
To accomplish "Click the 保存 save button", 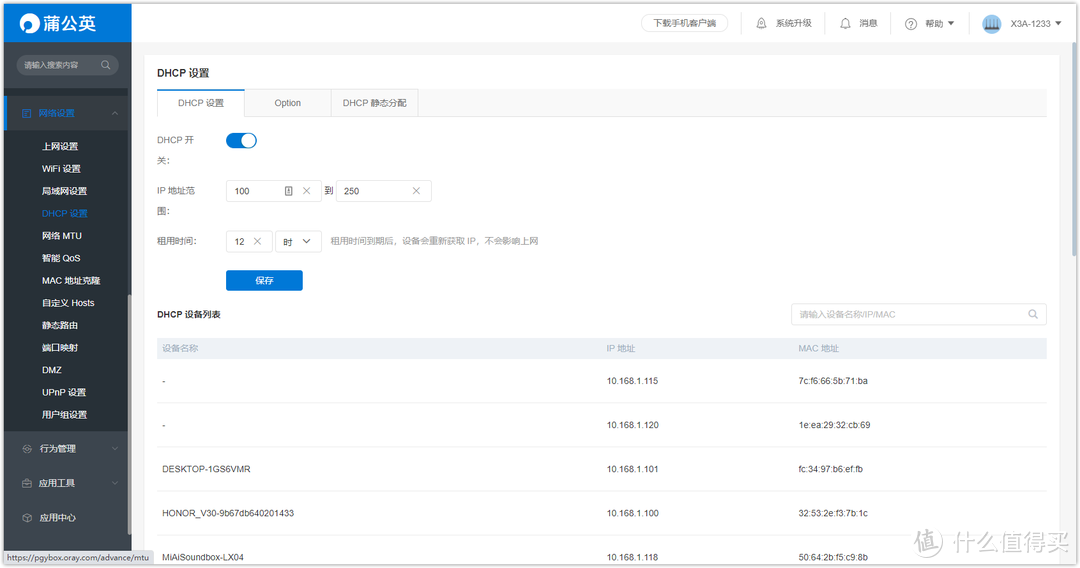I will point(264,281).
